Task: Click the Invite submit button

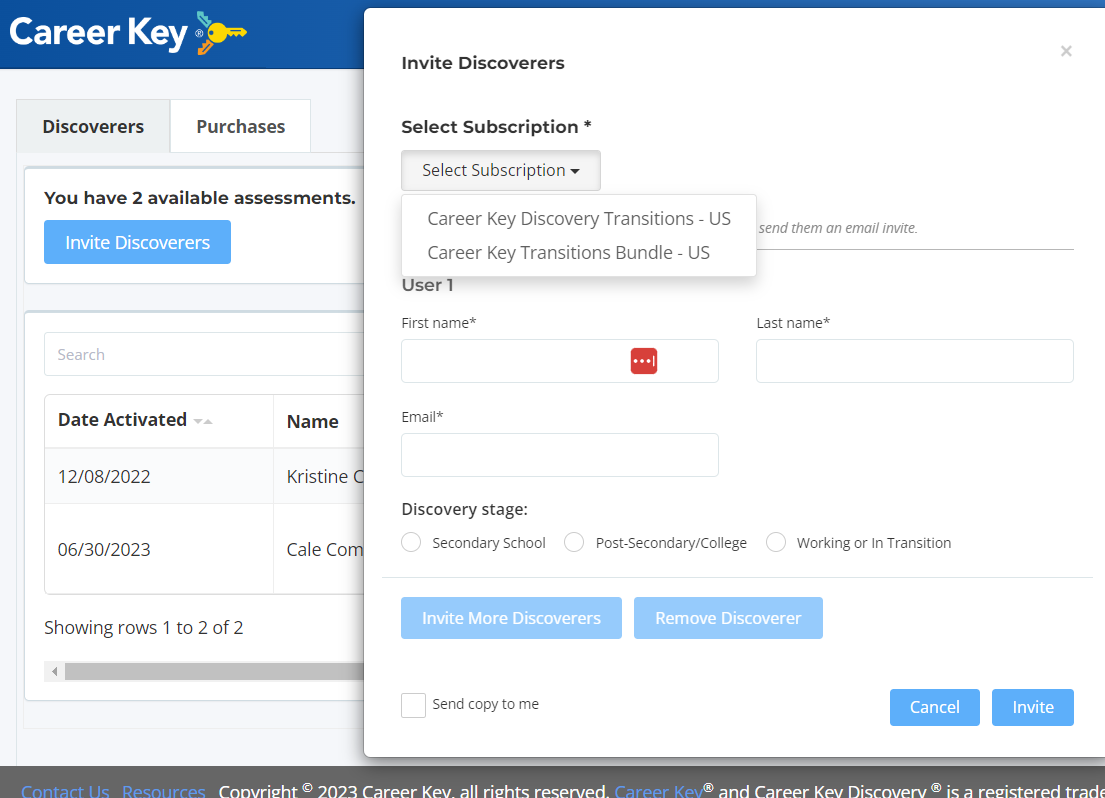Action: [1032, 707]
